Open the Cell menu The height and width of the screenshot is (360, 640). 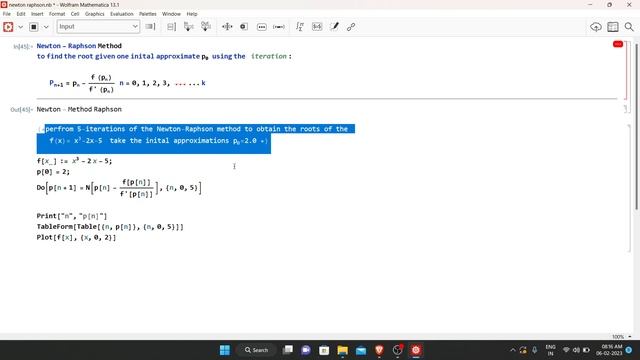(75, 14)
